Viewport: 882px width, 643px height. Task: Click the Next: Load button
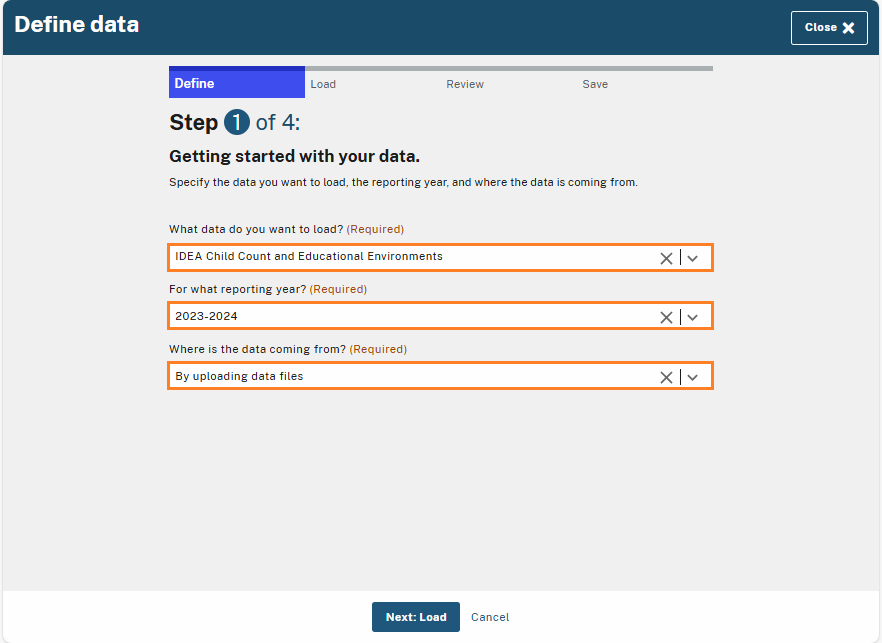(415, 617)
